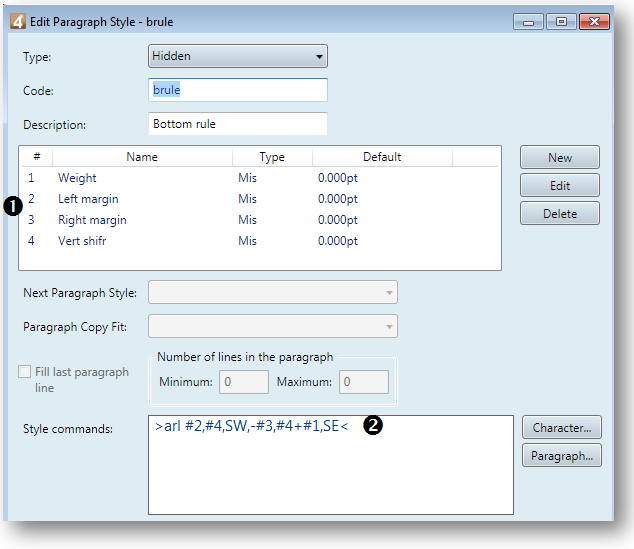The height and width of the screenshot is (549, 634).
Task: Open the Paragraph settings button
Action: tap(562, 456)
